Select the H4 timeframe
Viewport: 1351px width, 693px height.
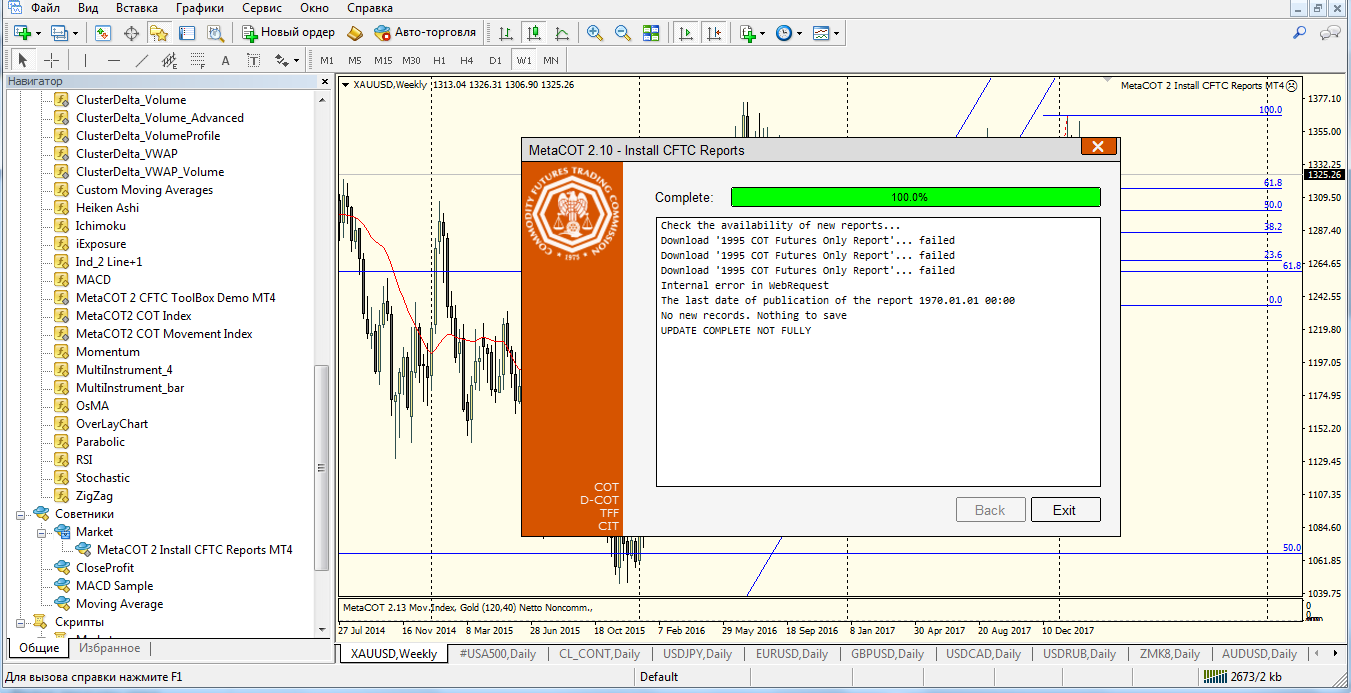(x=467, y=60)
